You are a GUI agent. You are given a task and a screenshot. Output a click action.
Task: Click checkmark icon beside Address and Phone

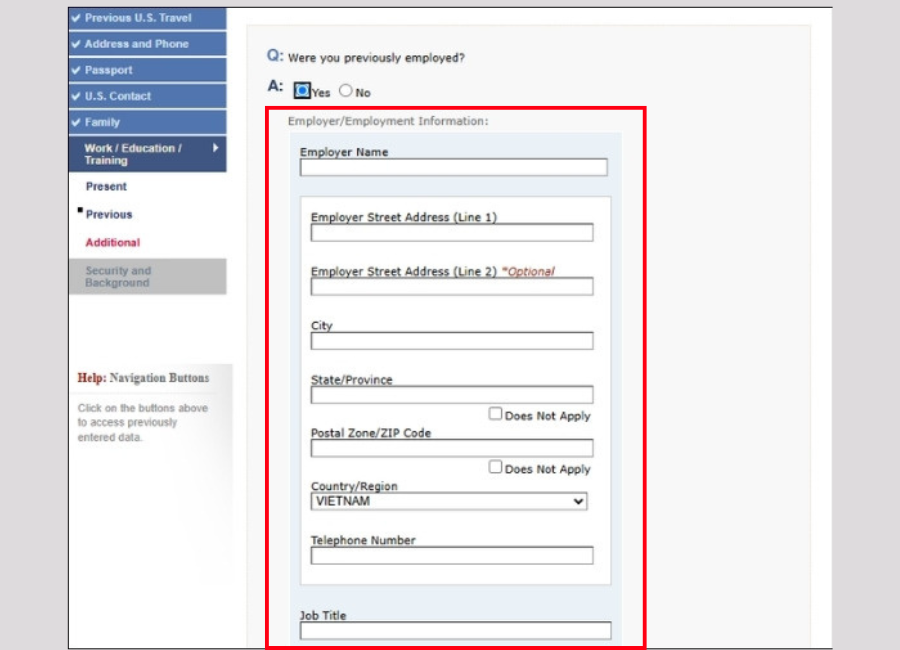click(76, 44)
